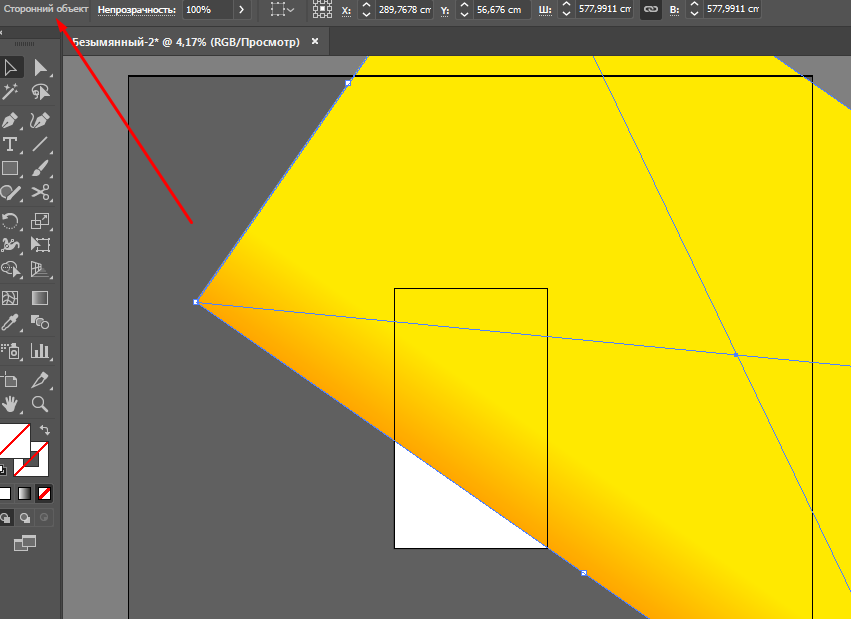Swap fill and stroke colors
The width and height of the screenshot is (851, 619).
click(x=44, y=430)
